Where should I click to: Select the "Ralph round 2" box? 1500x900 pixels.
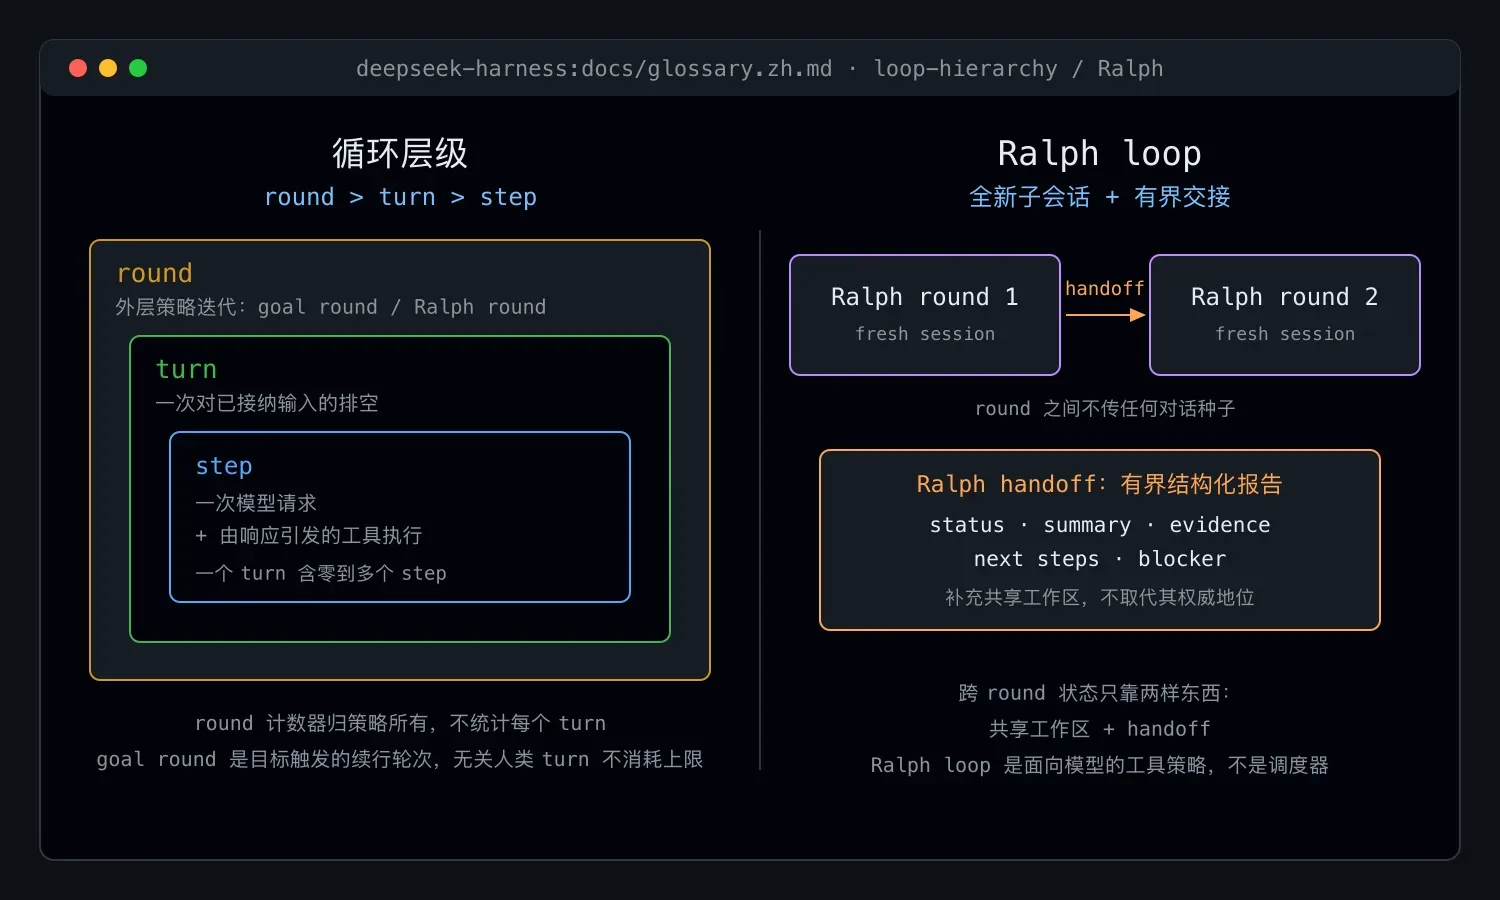coord(1285,315)
